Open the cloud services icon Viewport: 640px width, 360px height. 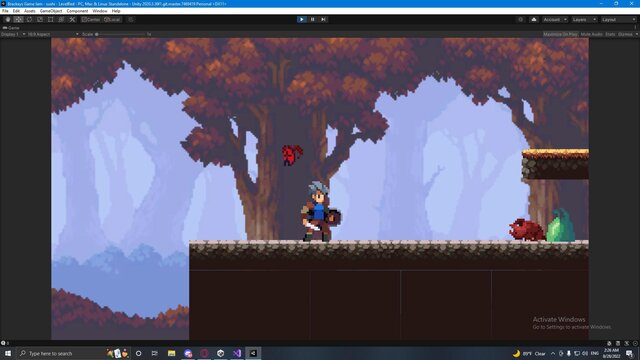(533, 20)
